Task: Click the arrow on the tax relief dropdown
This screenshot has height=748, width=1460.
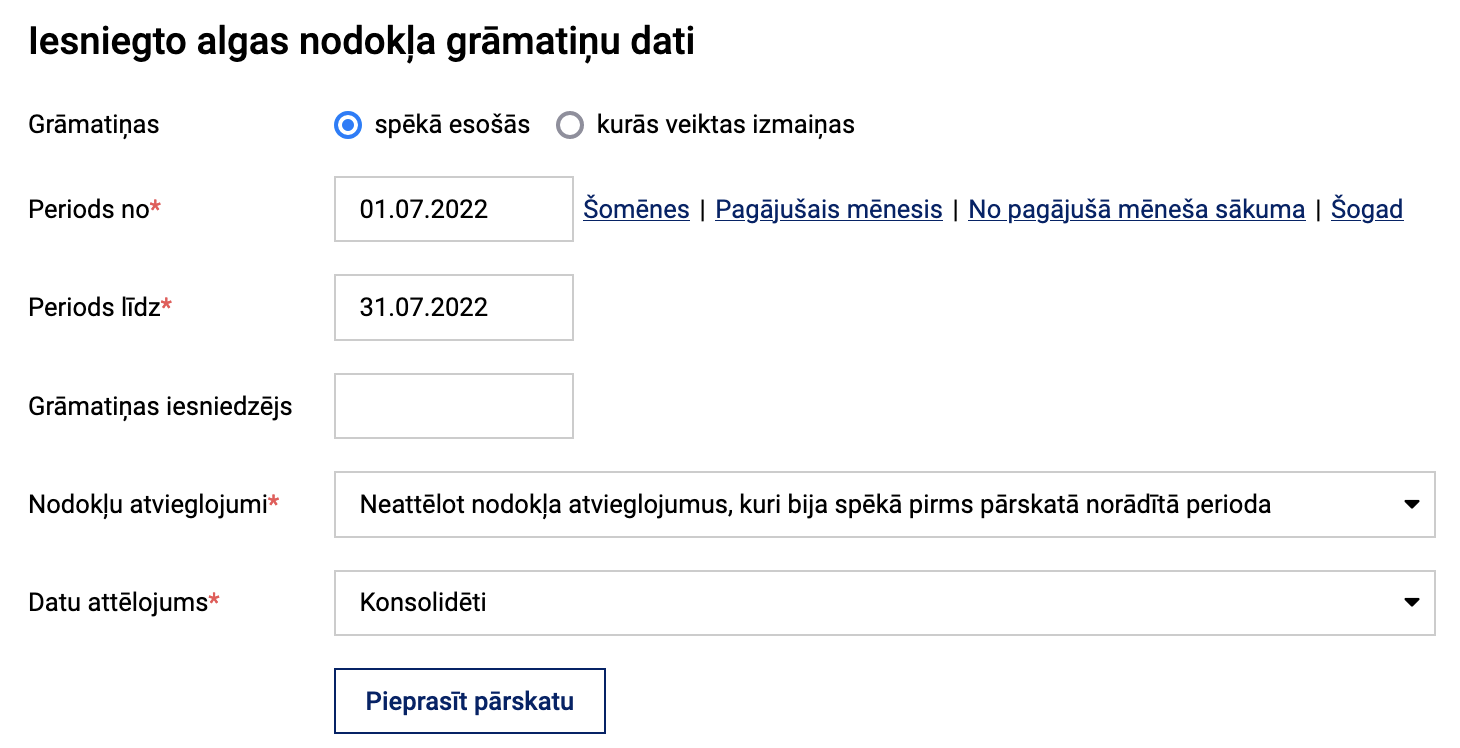Action: click(1411, 504)
